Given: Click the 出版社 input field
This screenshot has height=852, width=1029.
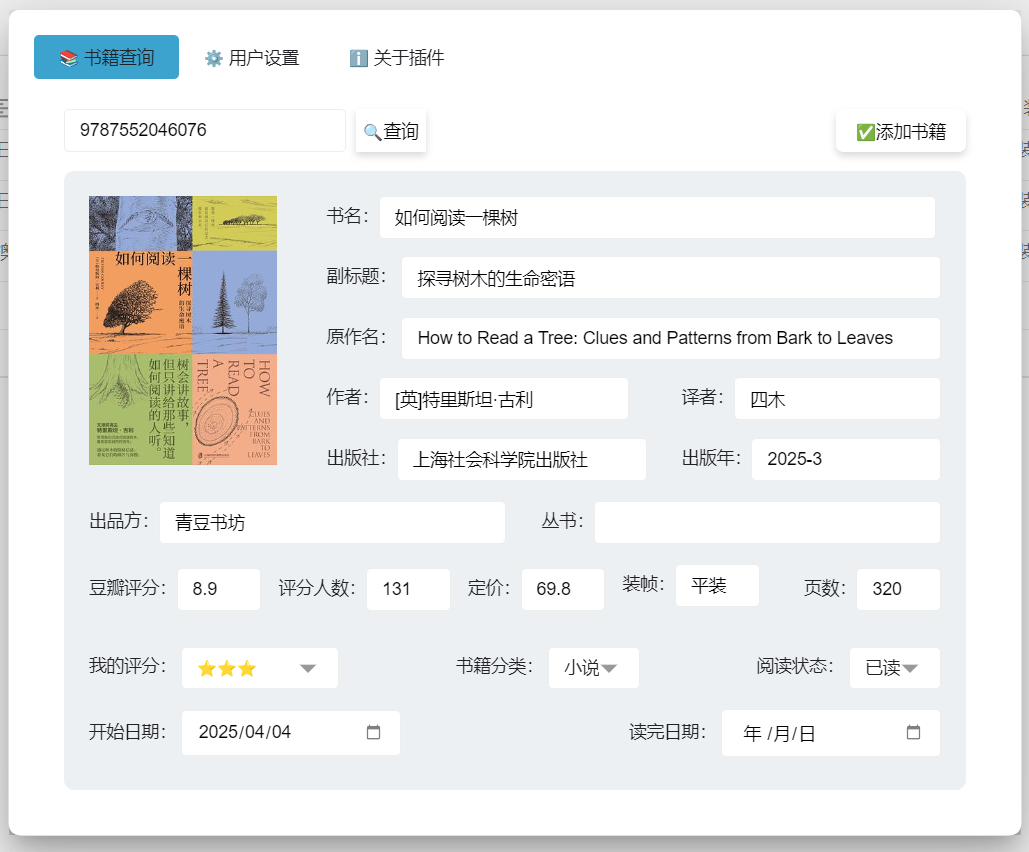Looking at the screenshot, I should coord(521,460).
